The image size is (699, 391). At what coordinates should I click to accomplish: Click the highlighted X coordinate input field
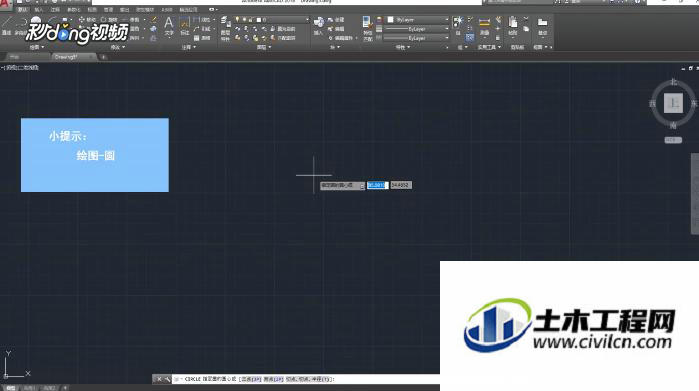coord(377,185)
